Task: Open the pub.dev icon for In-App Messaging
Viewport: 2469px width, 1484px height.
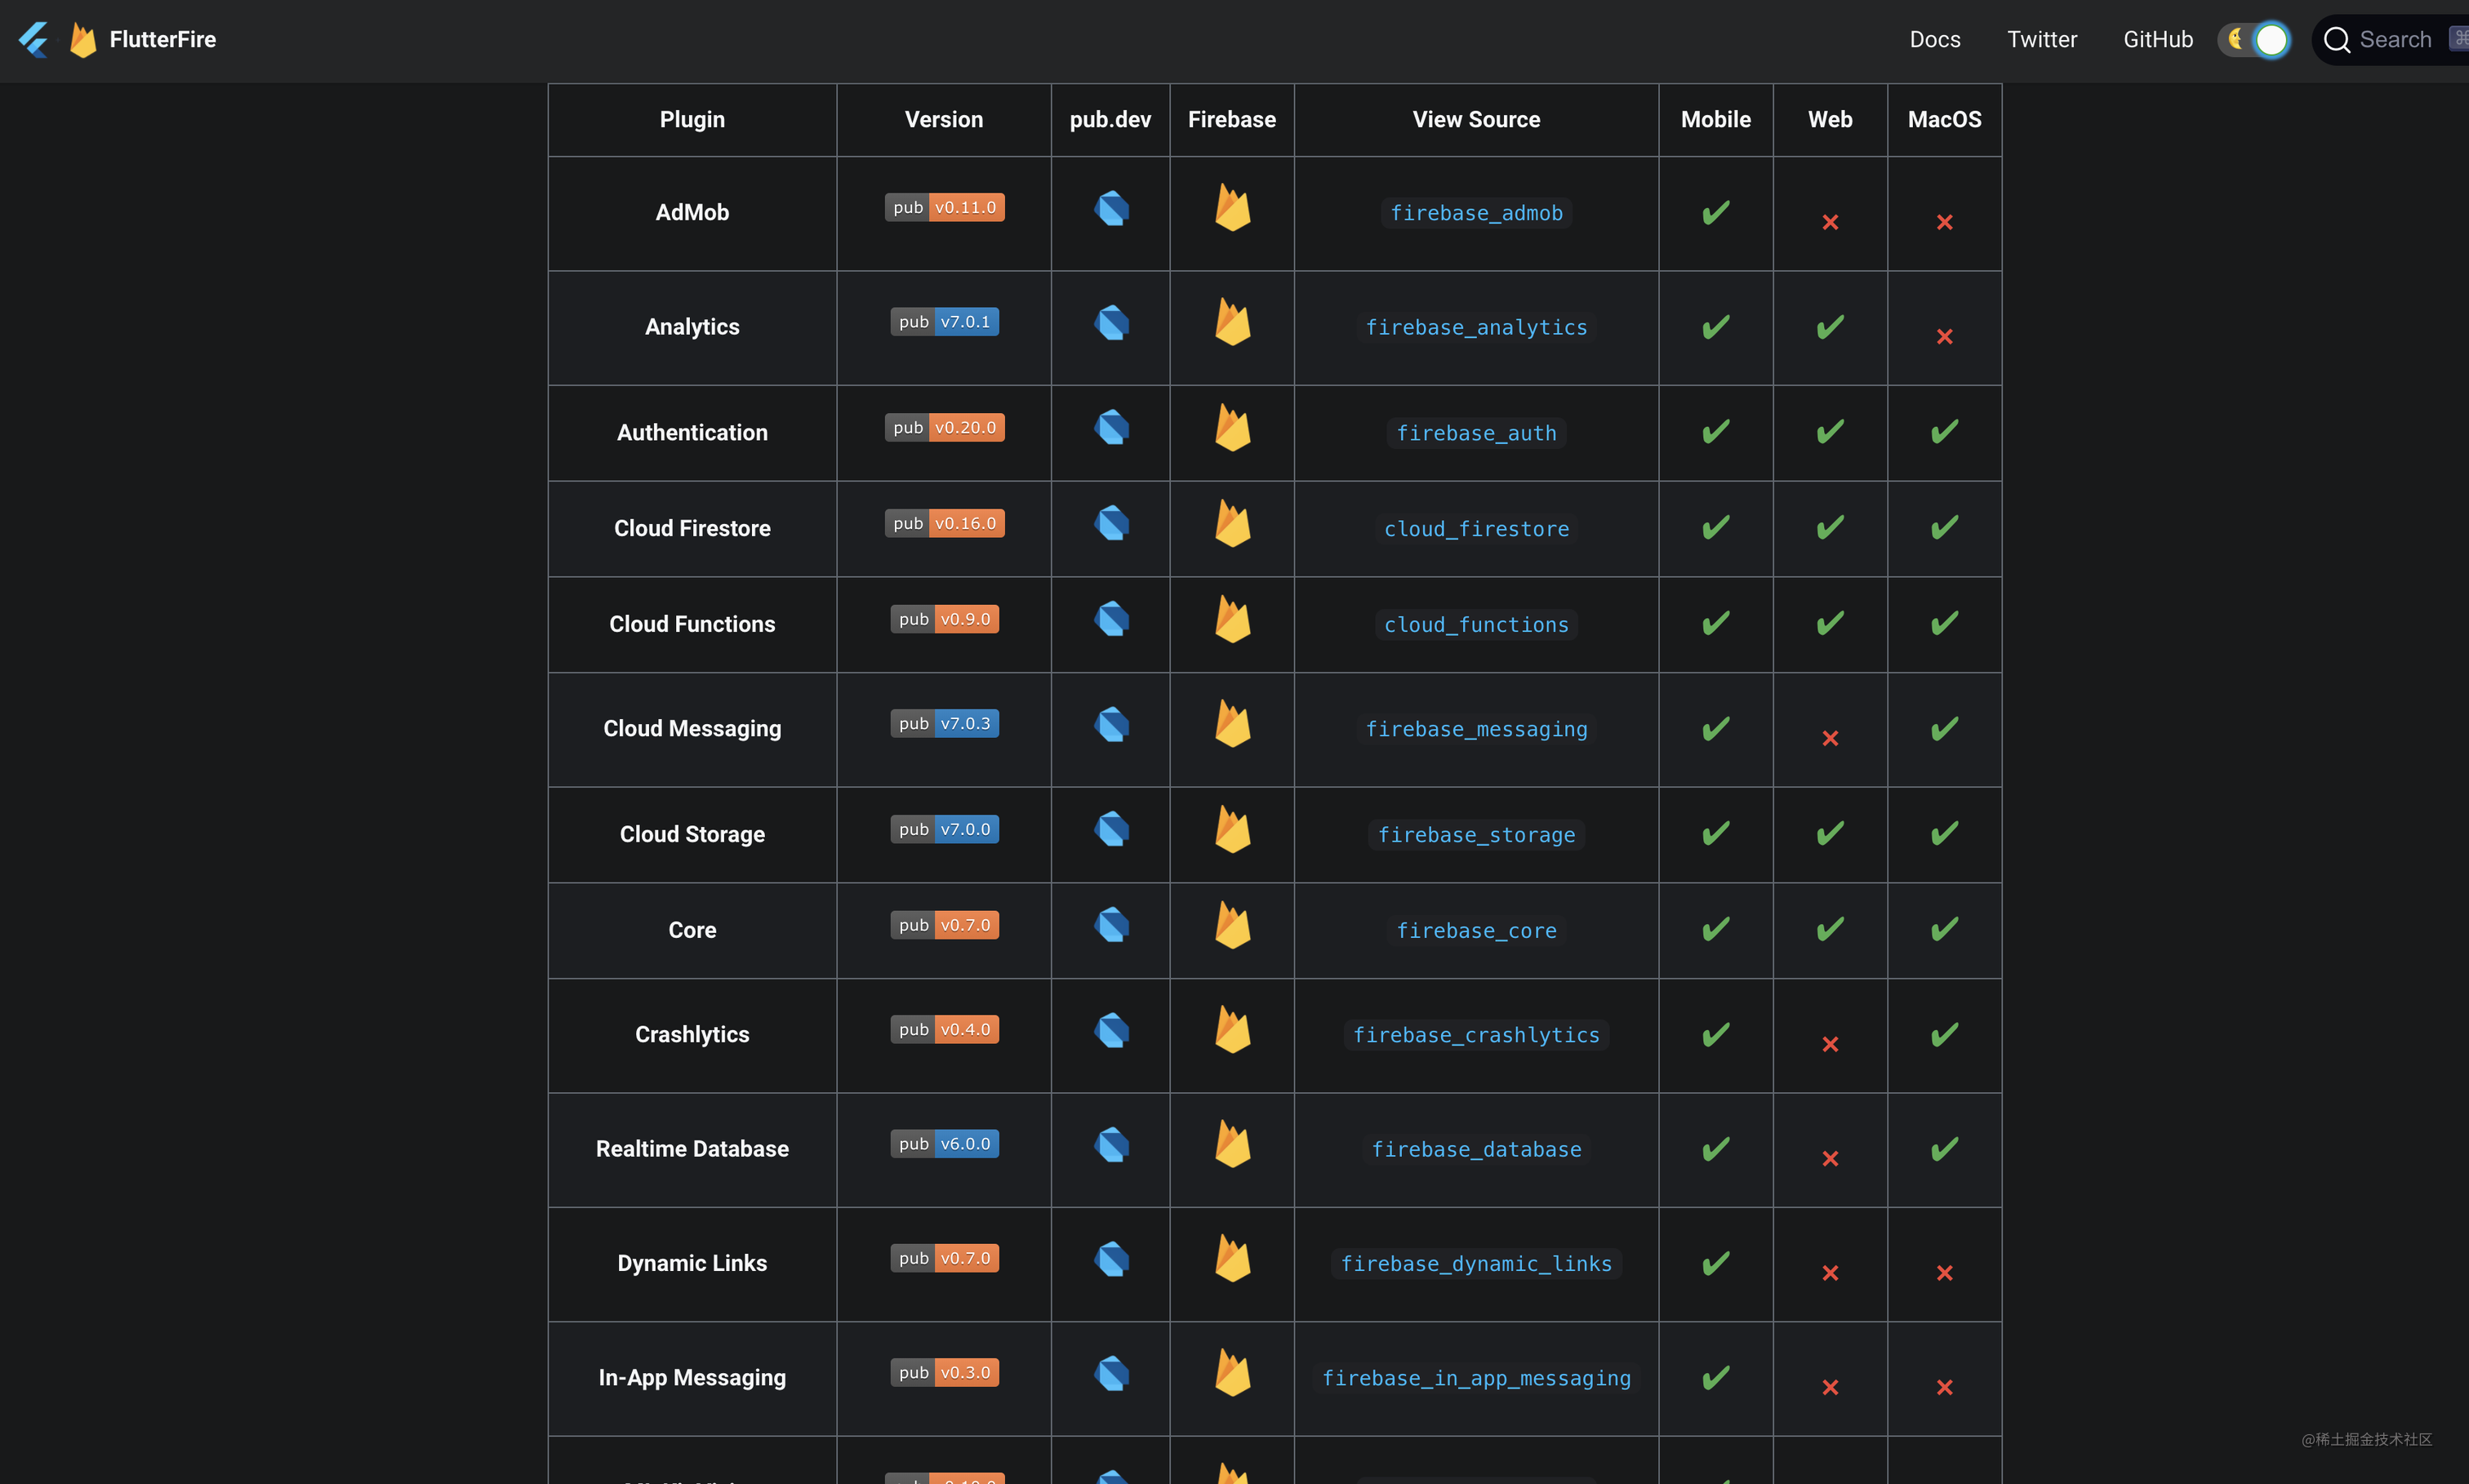Action: 1111,1373
